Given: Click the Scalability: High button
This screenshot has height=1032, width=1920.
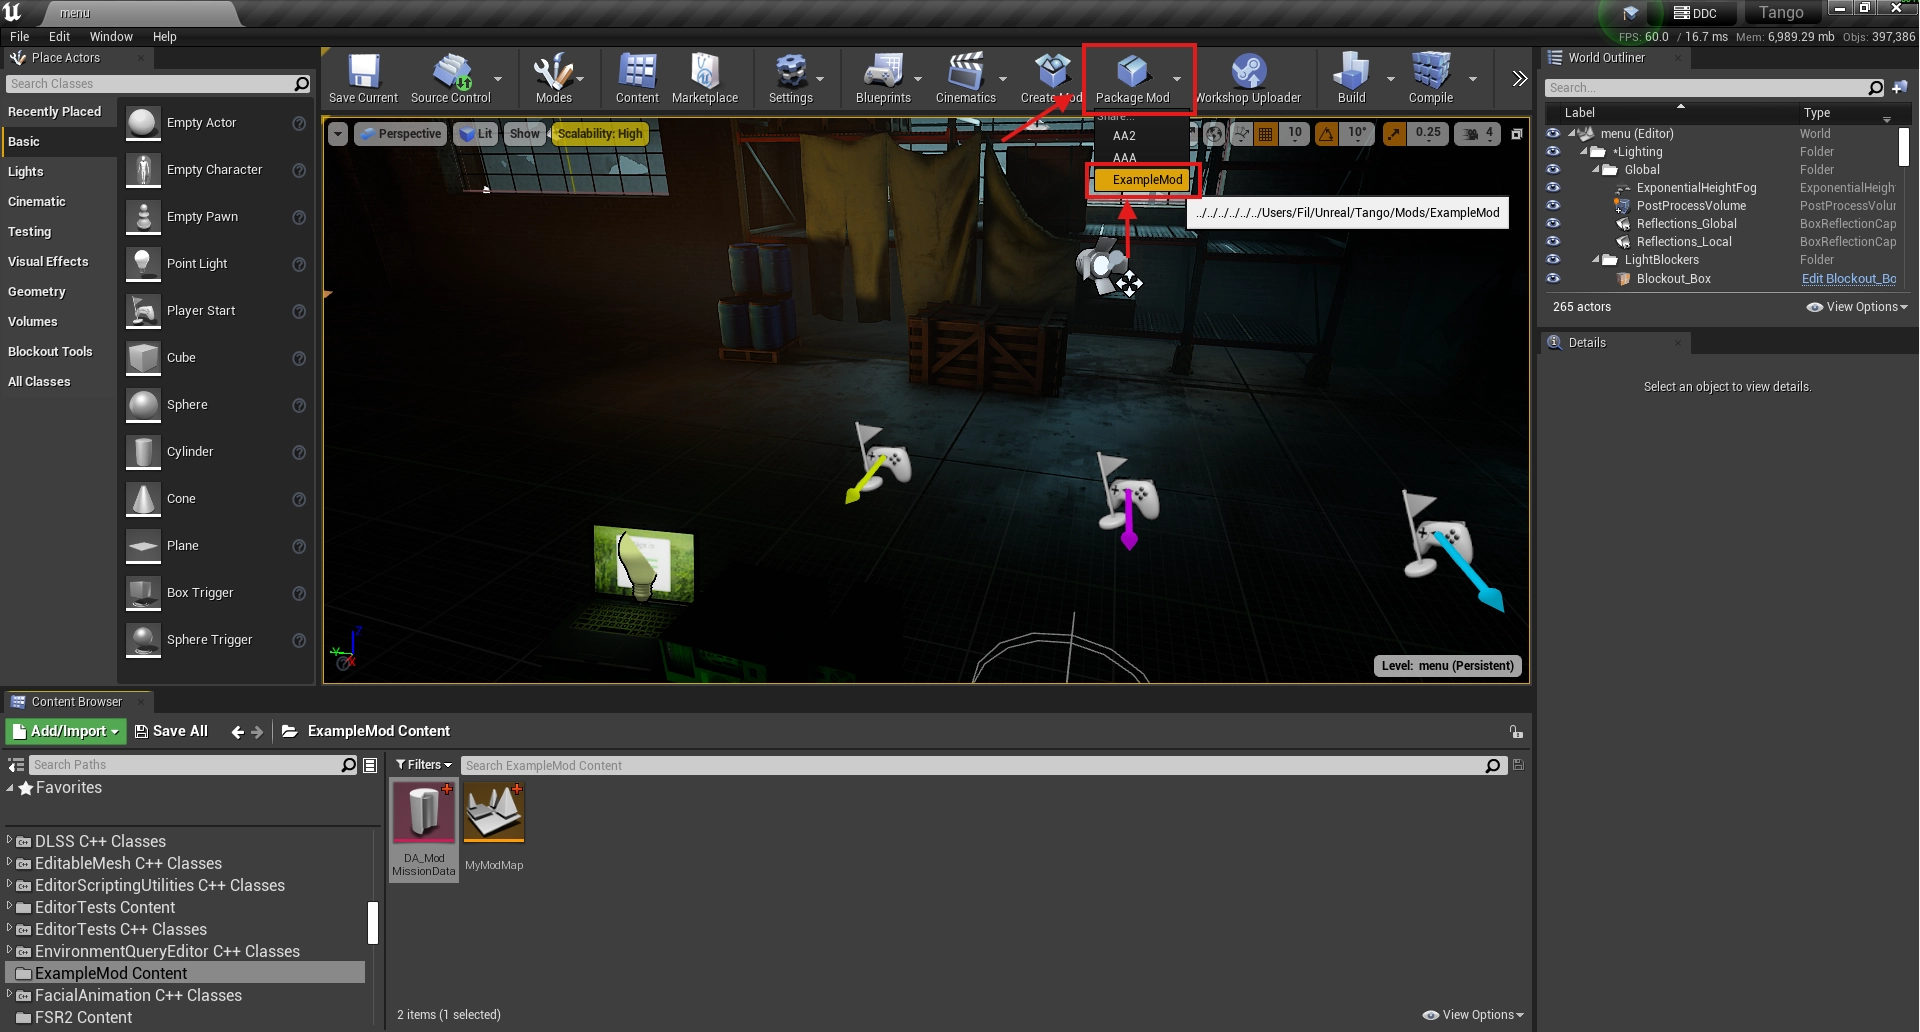Looking at the screenshot, I should 600,134.
